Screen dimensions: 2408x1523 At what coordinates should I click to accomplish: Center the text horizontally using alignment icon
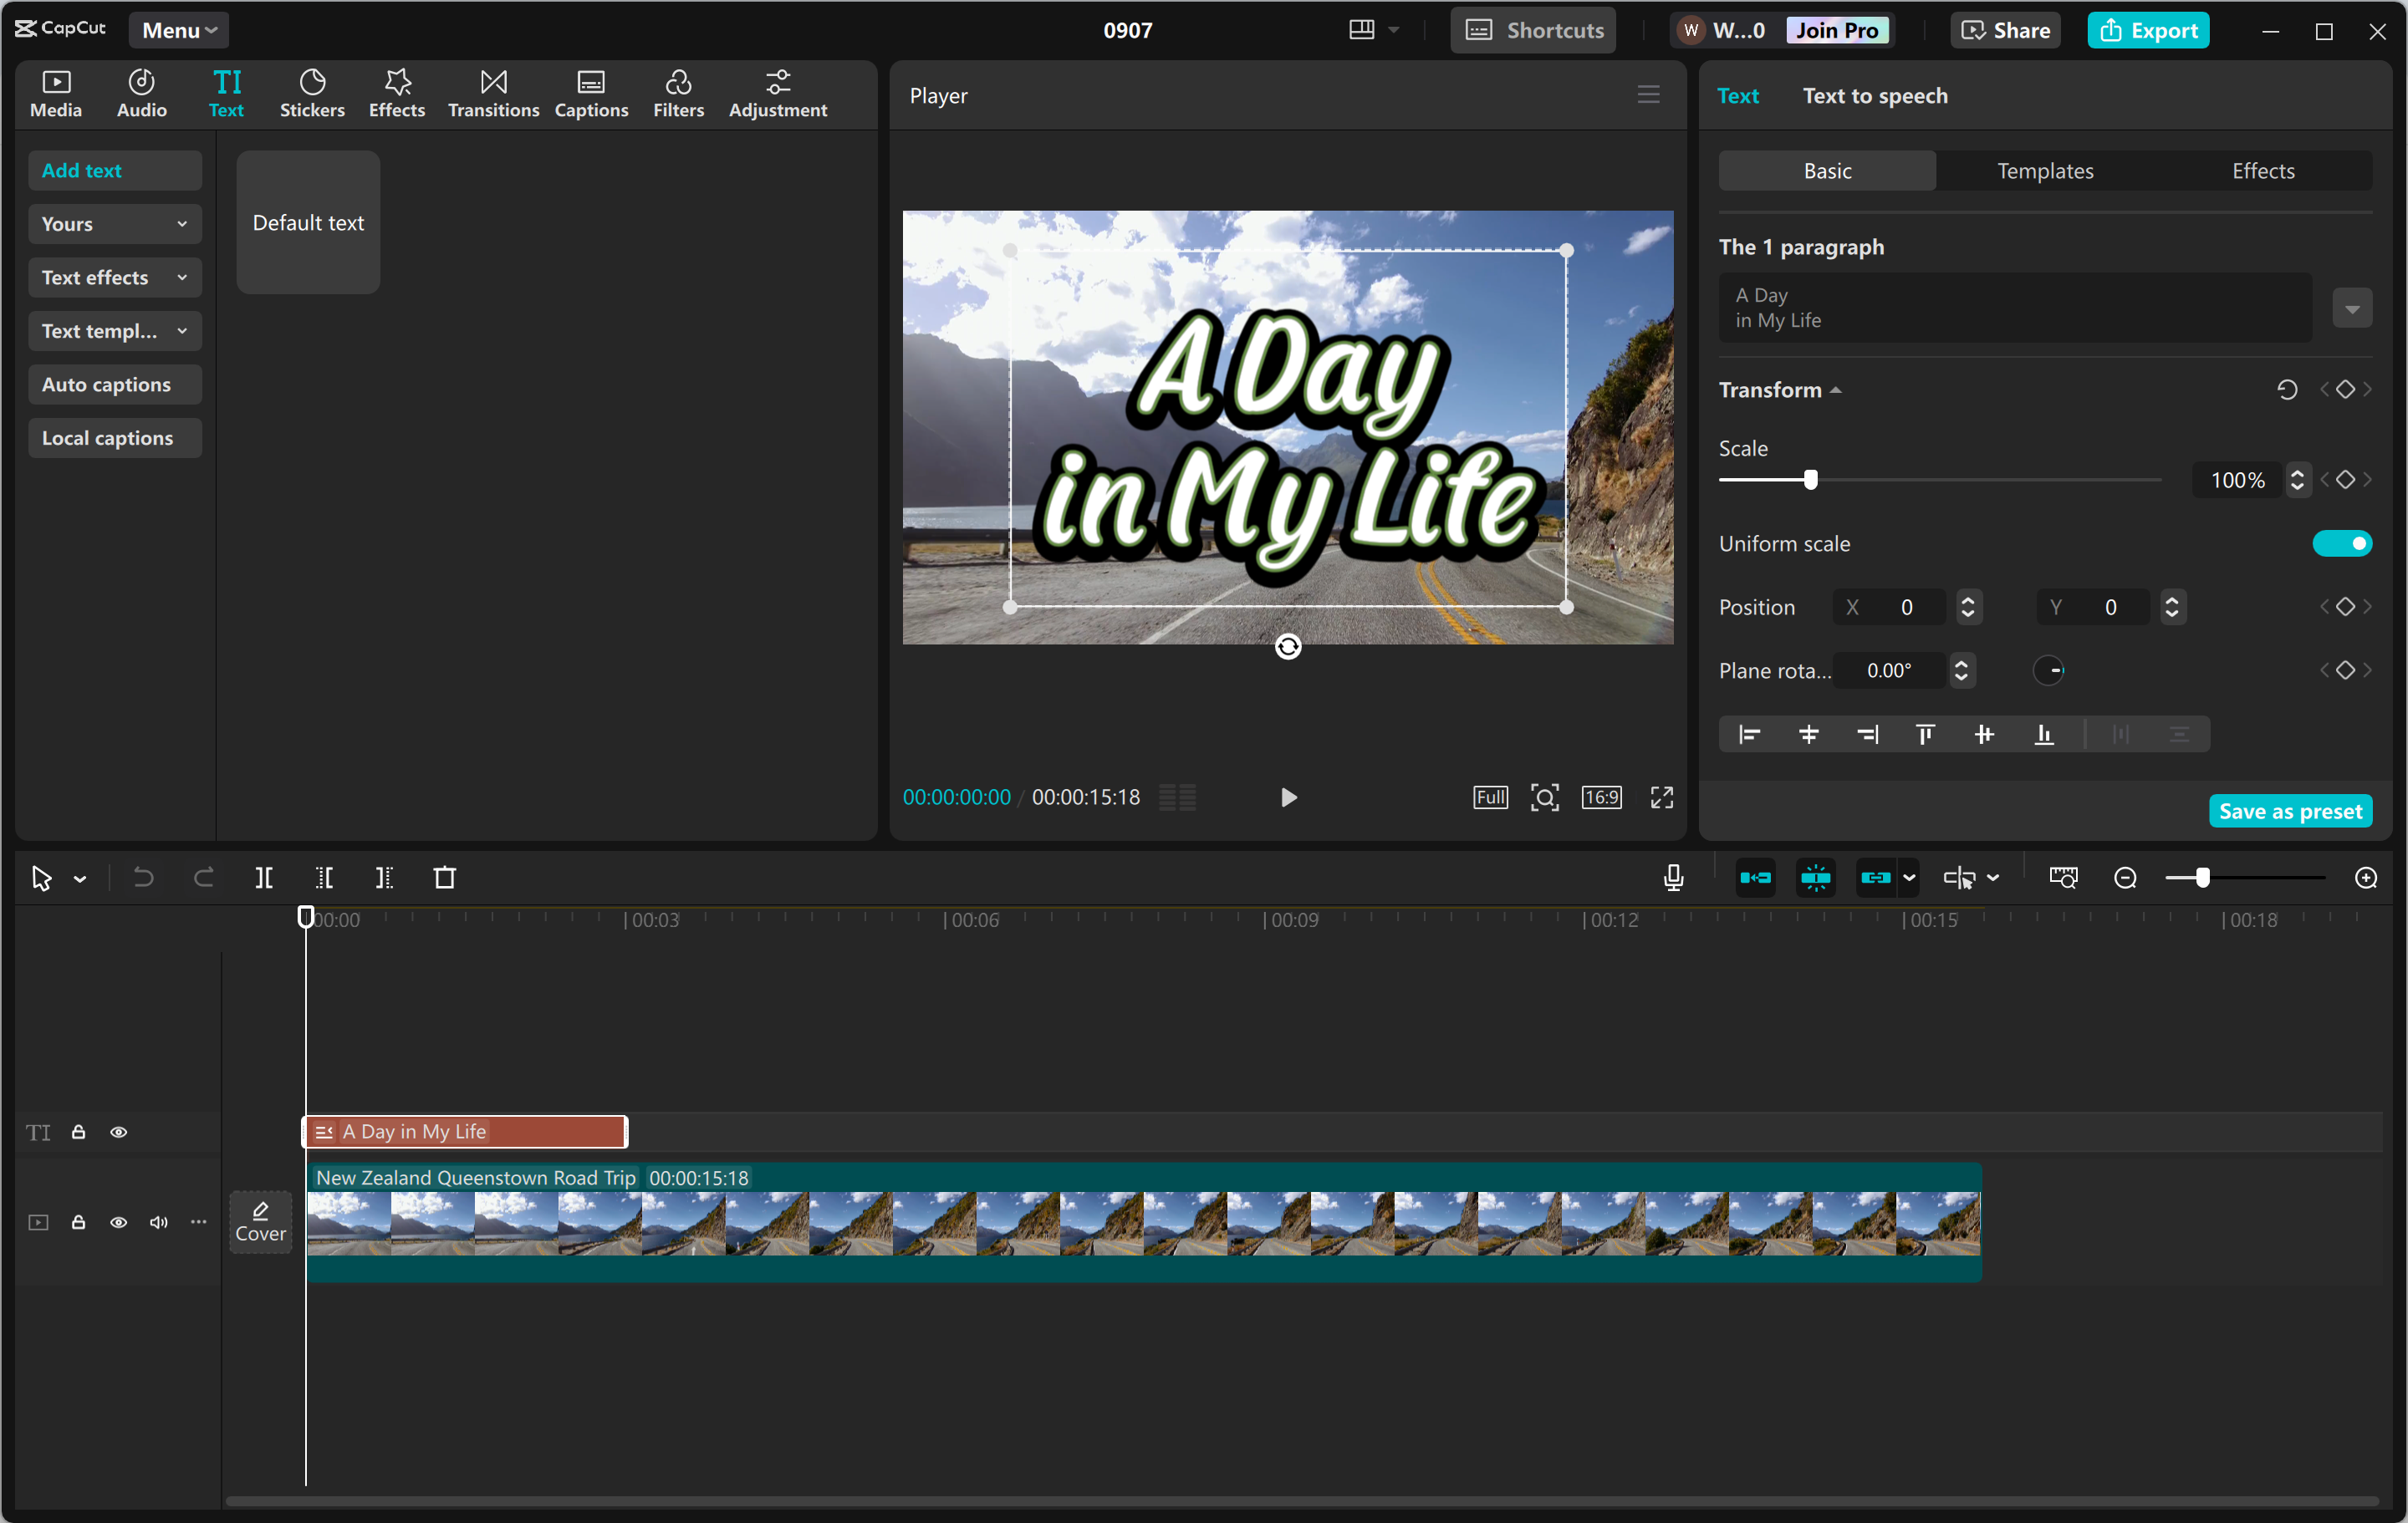point(1808,733)
